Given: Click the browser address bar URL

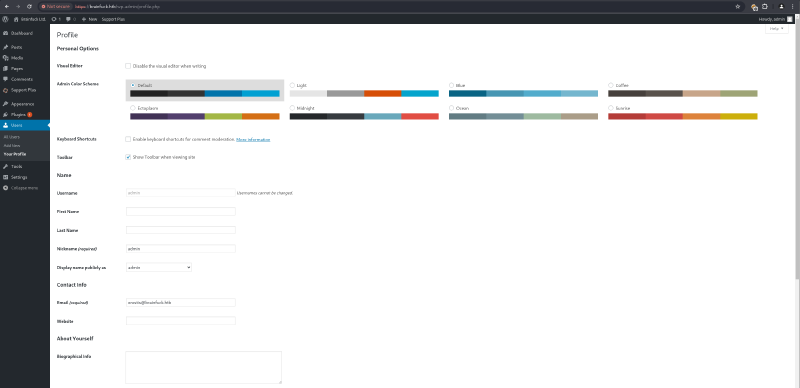Looking at the screenshot, I should point(117,7).
